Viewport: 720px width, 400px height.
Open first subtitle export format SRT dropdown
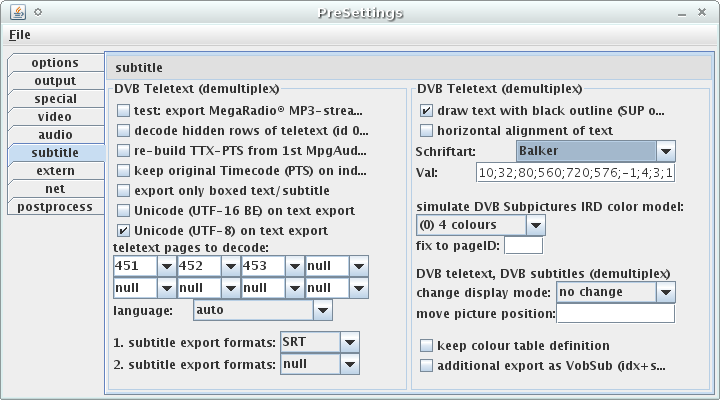(x=349, y=343)
